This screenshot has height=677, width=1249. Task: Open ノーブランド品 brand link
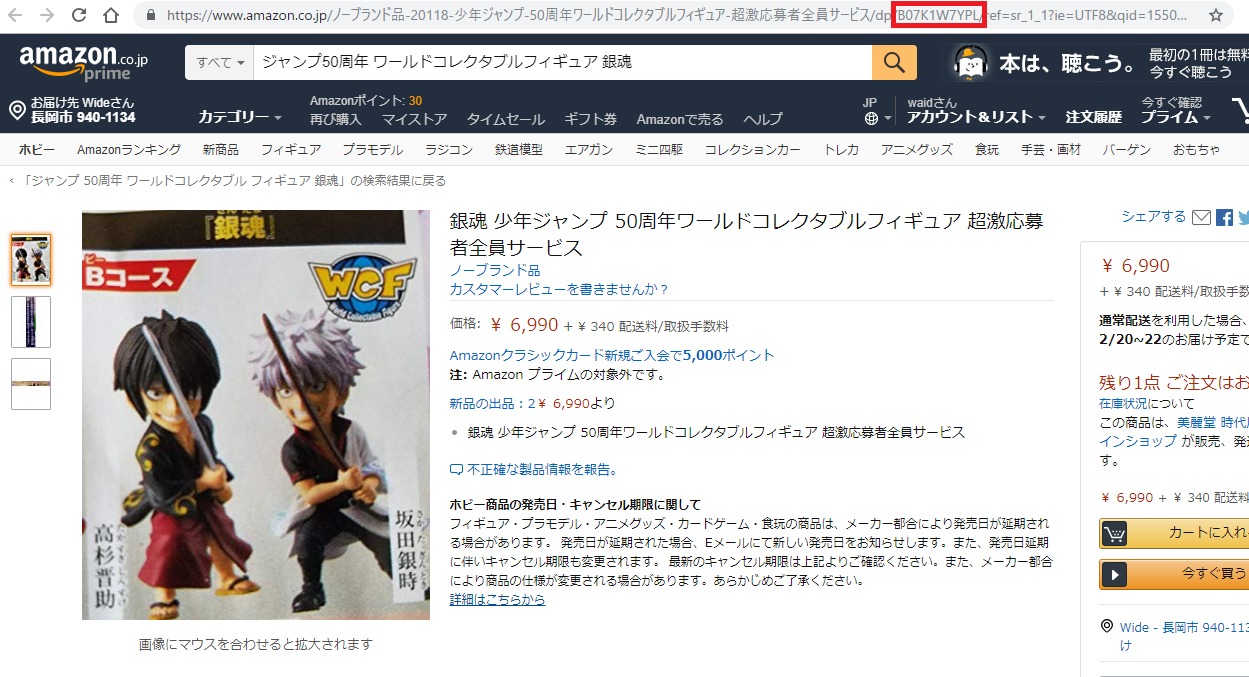(495, 270)
